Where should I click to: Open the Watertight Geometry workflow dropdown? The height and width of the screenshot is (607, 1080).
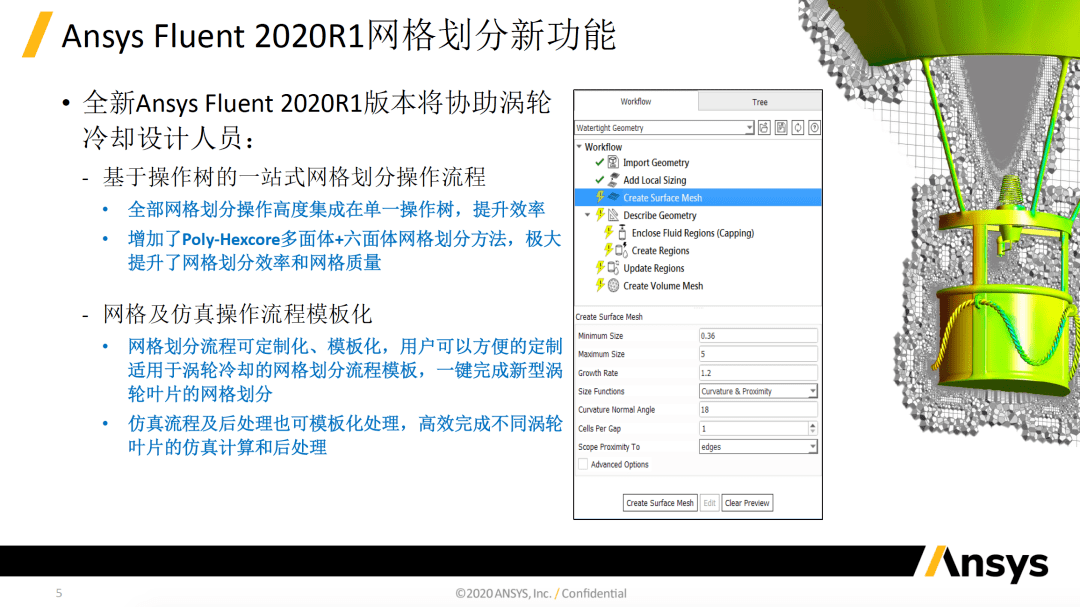[664, 127]
